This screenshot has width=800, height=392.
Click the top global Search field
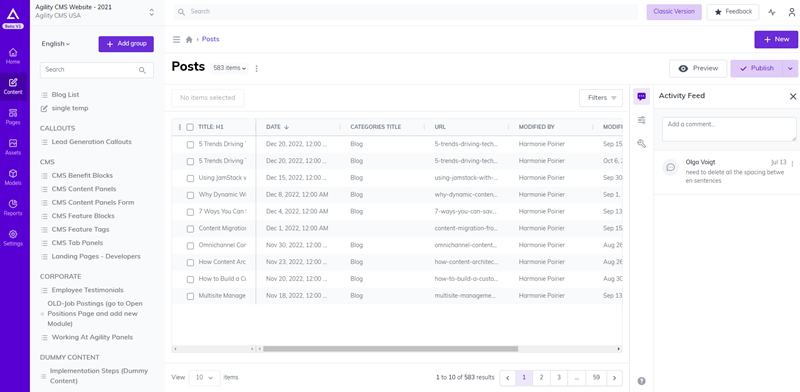pyautogui.click(x=406, y=12)
